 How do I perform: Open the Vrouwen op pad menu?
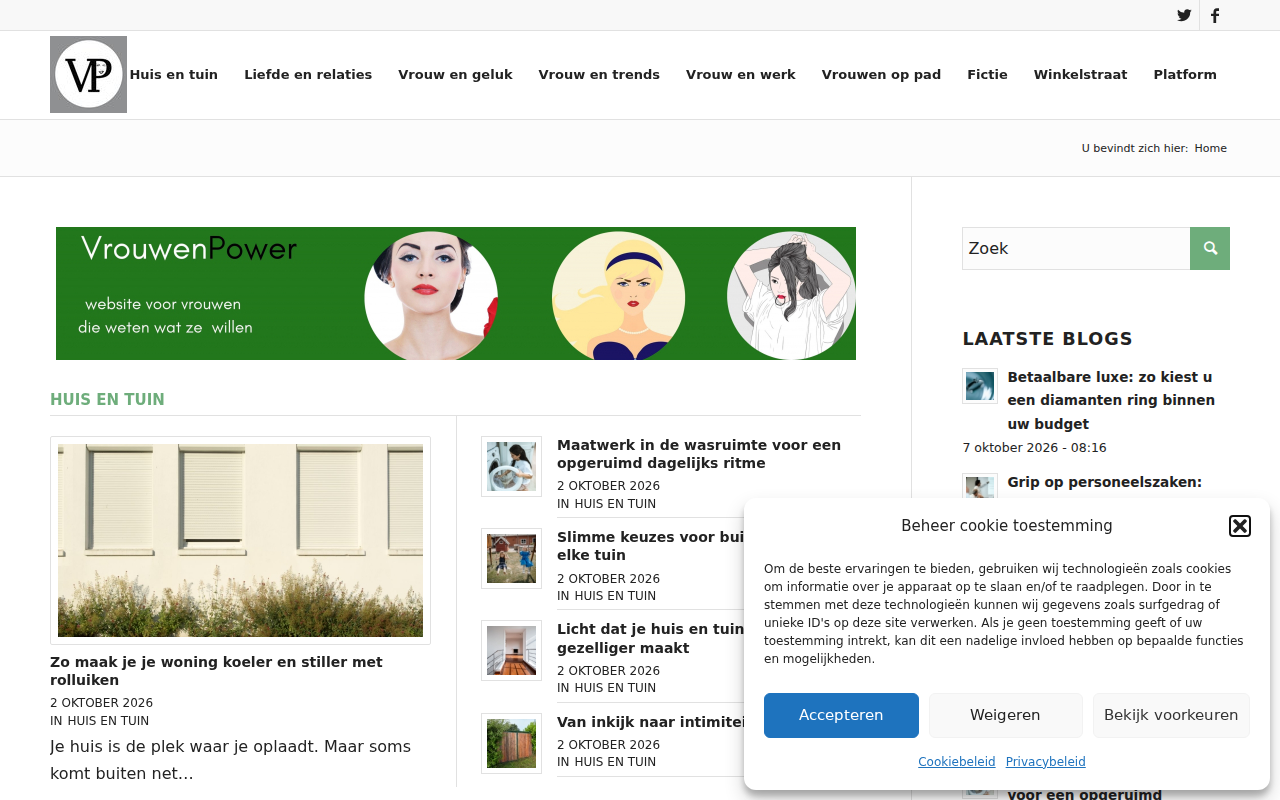click(x=881, y=75)
